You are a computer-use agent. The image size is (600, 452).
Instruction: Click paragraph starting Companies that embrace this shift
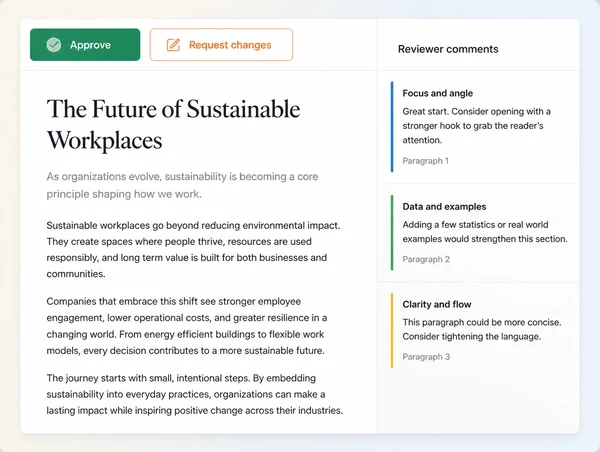[187, 326]
